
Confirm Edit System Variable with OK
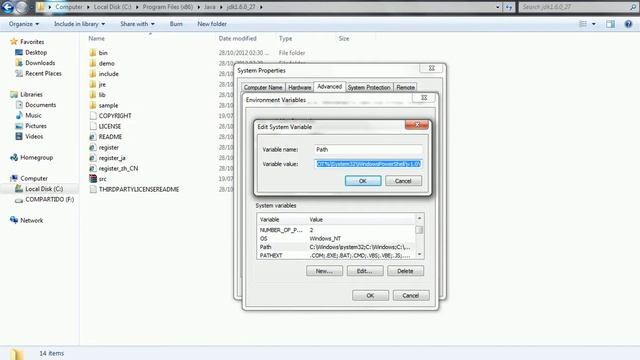[363, 181]
